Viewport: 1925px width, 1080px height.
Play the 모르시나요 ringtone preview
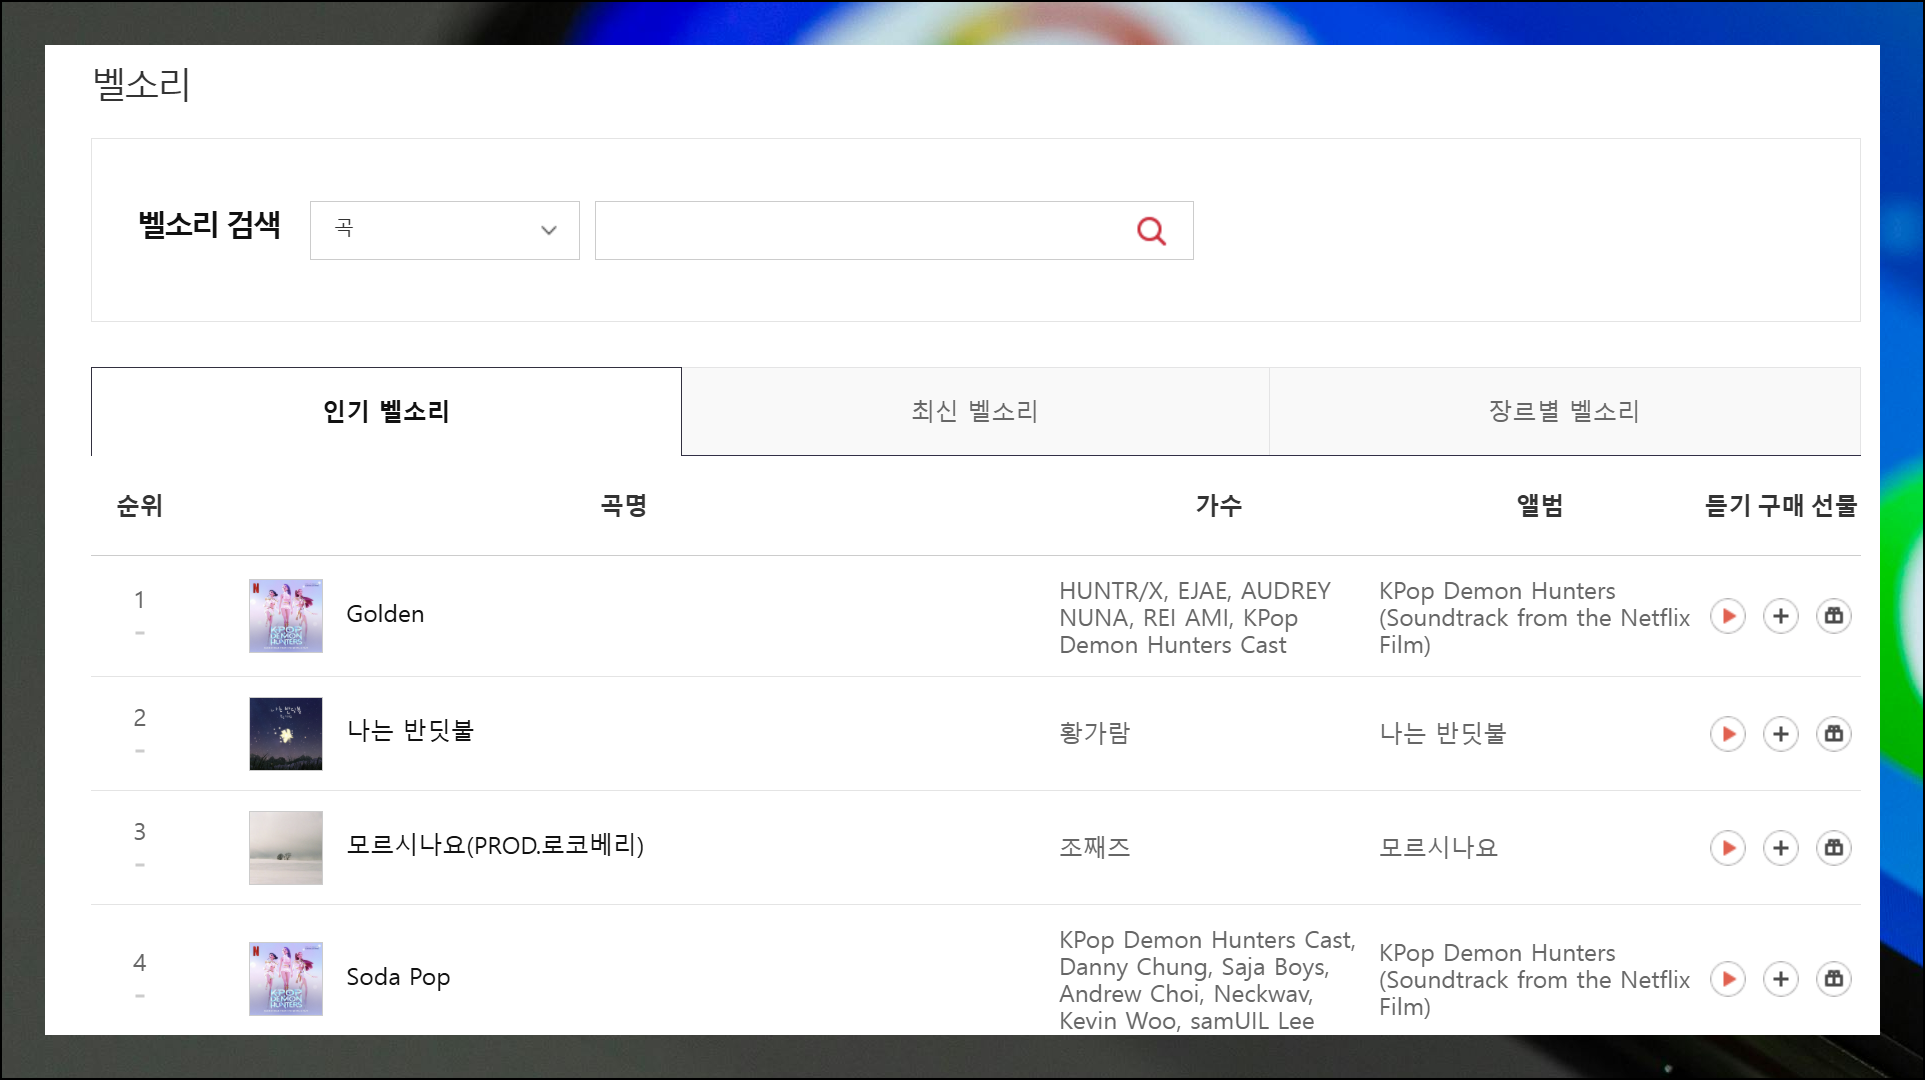coord(1727,848)
